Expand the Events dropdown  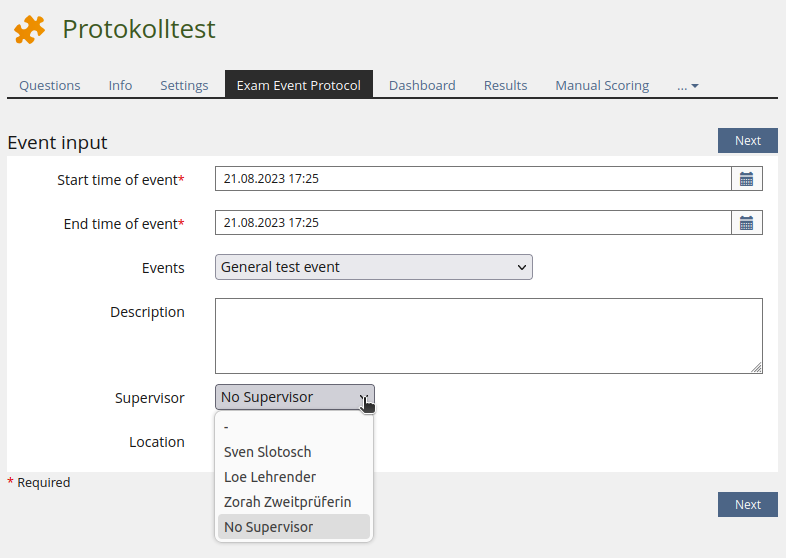tap(373, 267)
